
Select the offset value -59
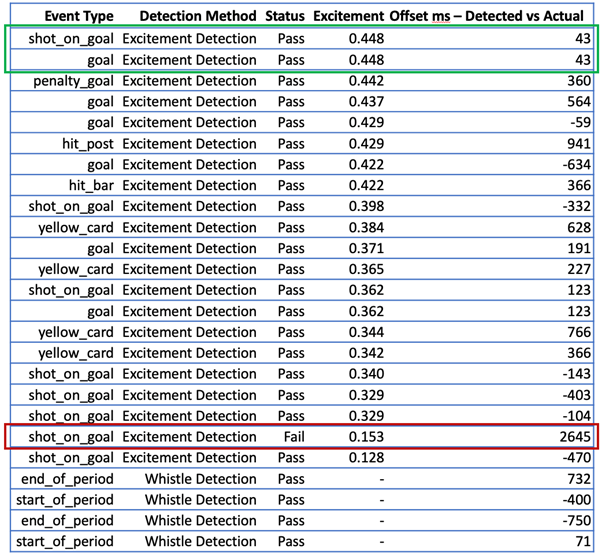pos(580,122)
